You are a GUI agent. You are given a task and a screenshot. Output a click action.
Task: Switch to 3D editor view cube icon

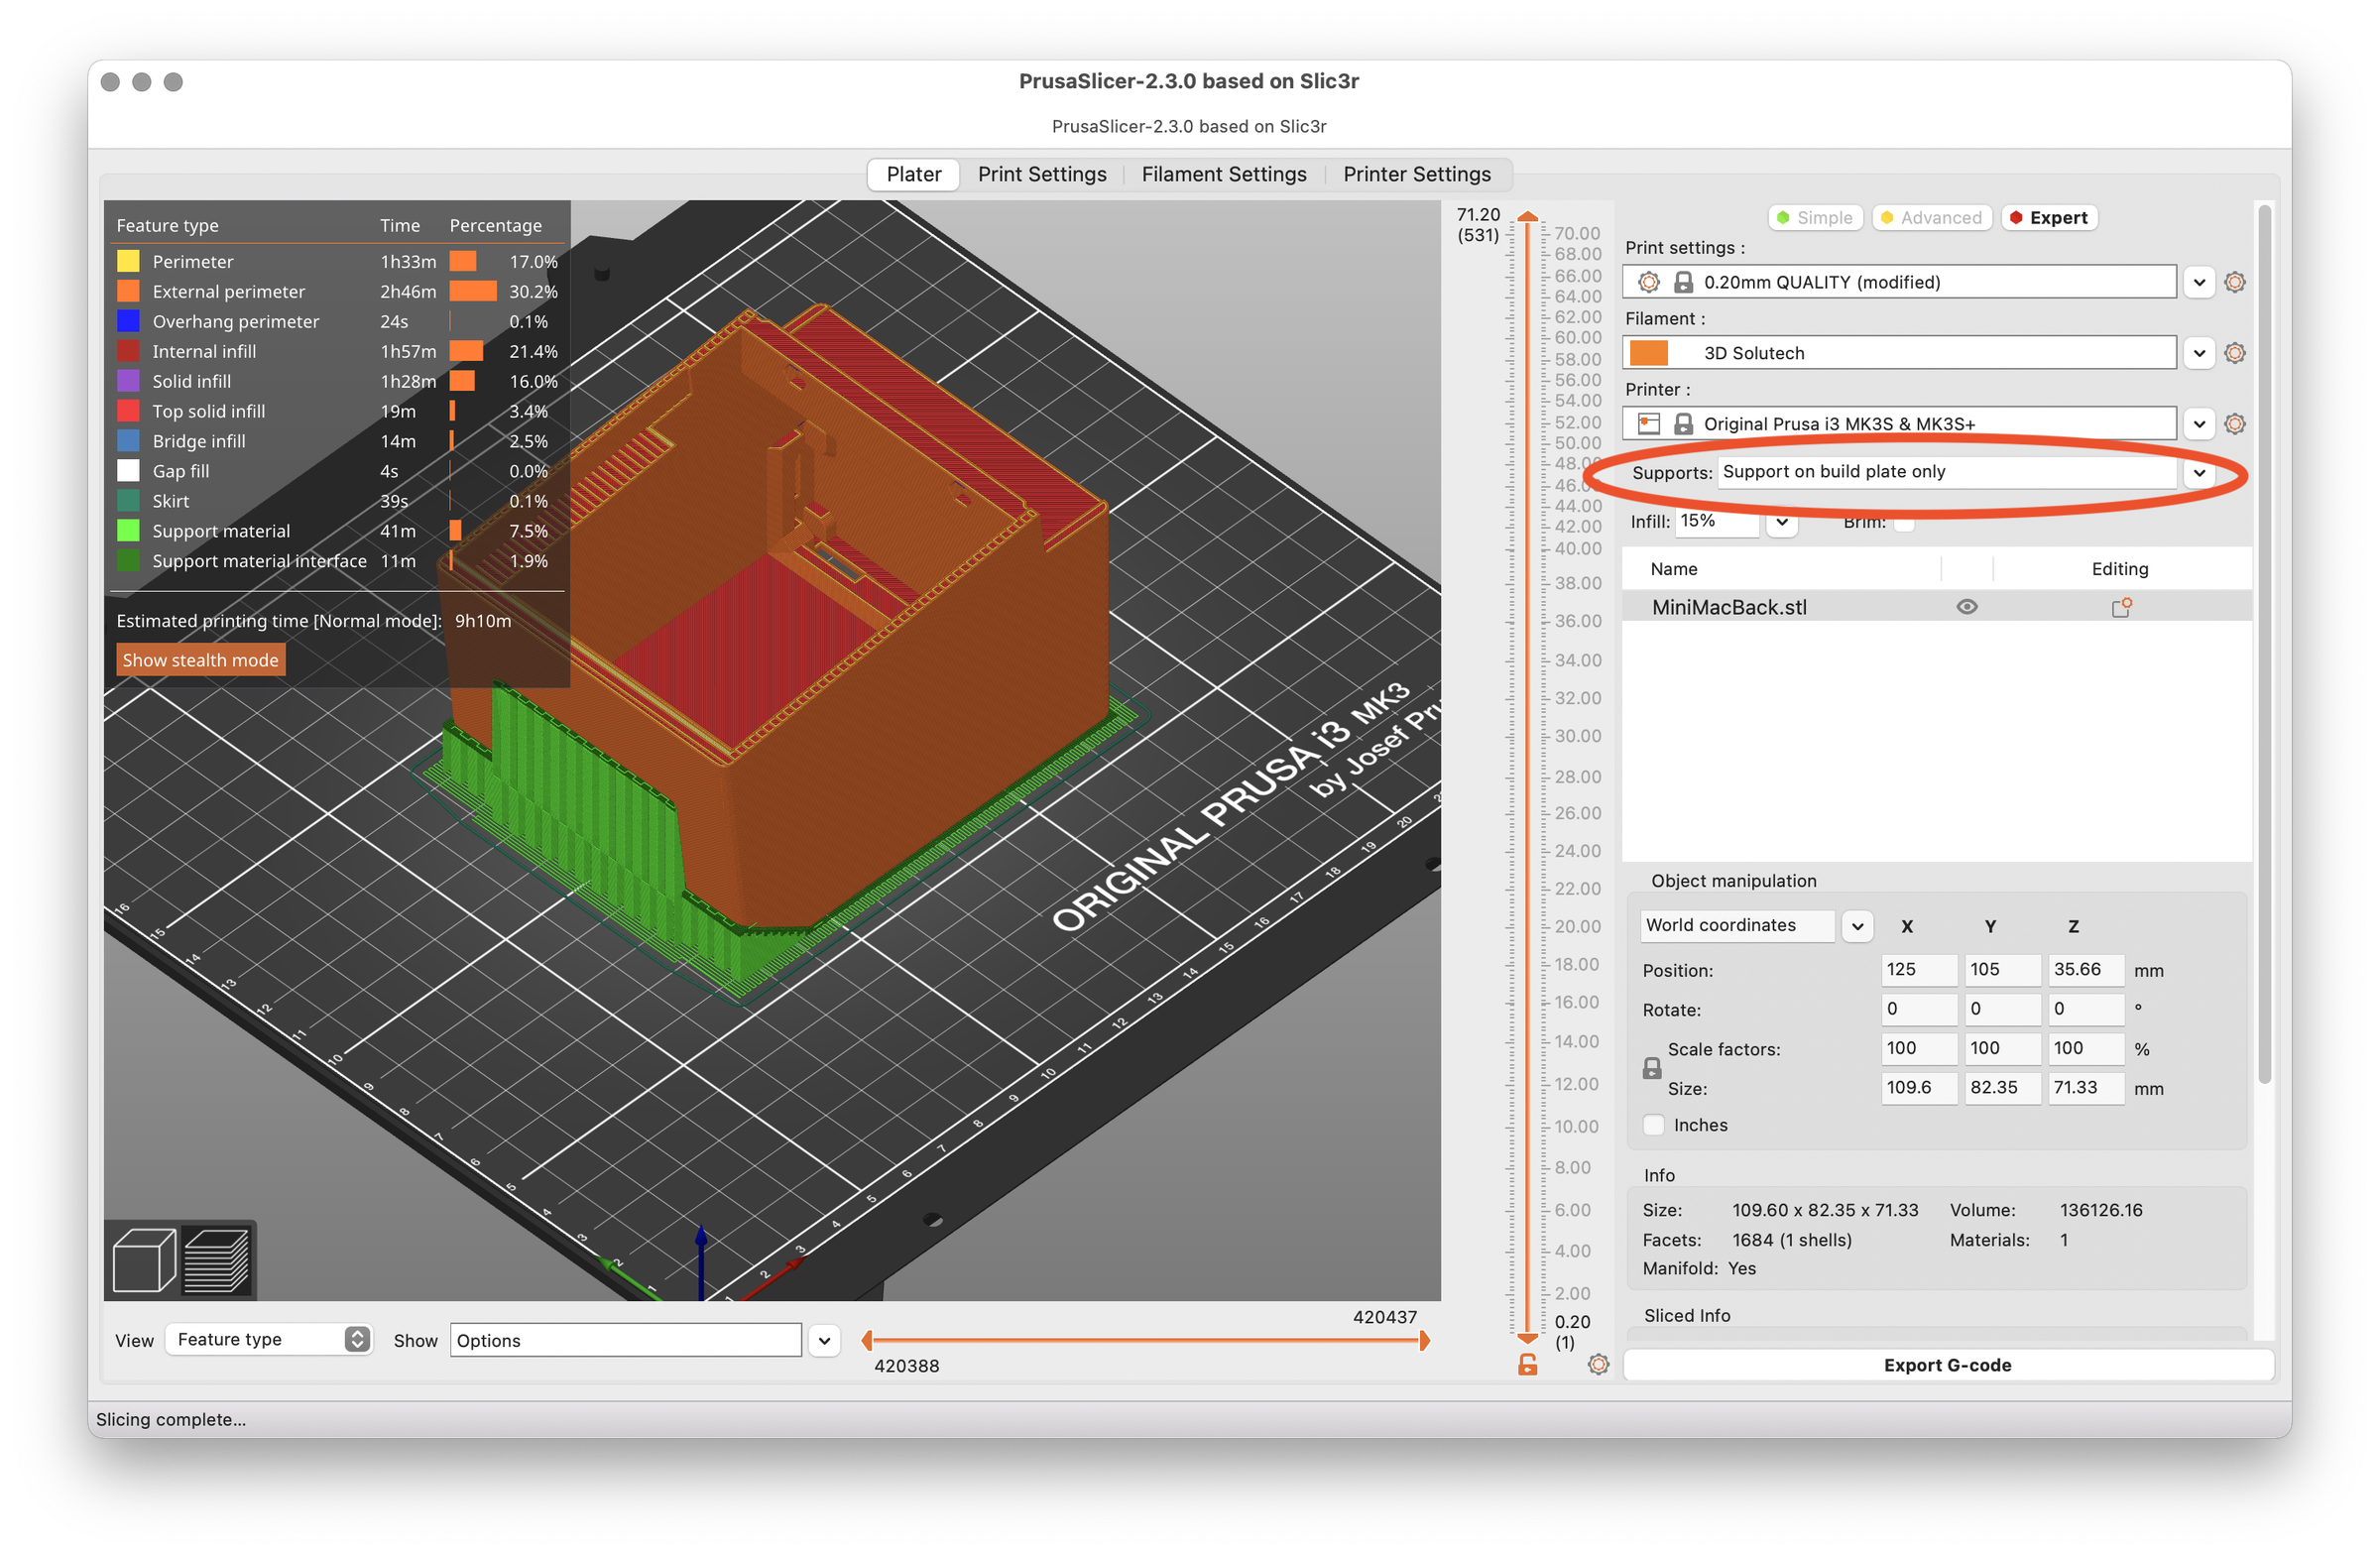(x=143, y=1260)
